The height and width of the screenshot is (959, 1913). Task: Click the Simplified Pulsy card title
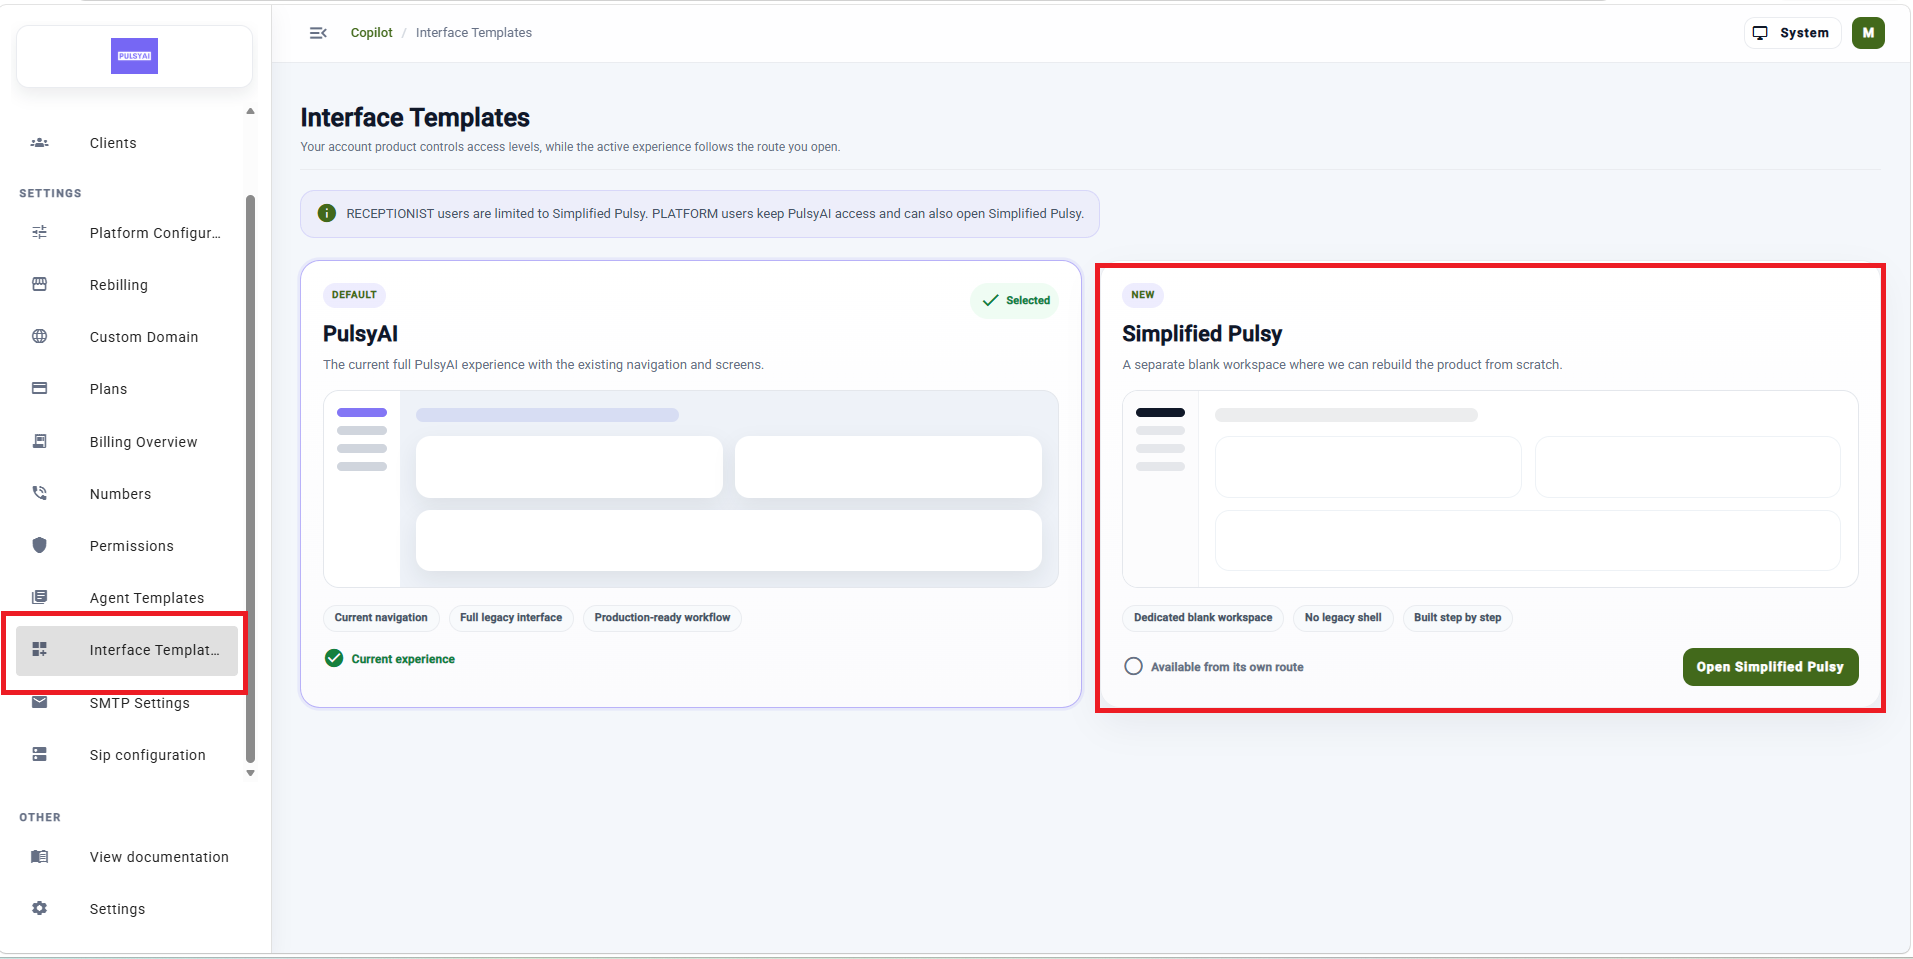pyautogui.click(x=1202, y=334)
